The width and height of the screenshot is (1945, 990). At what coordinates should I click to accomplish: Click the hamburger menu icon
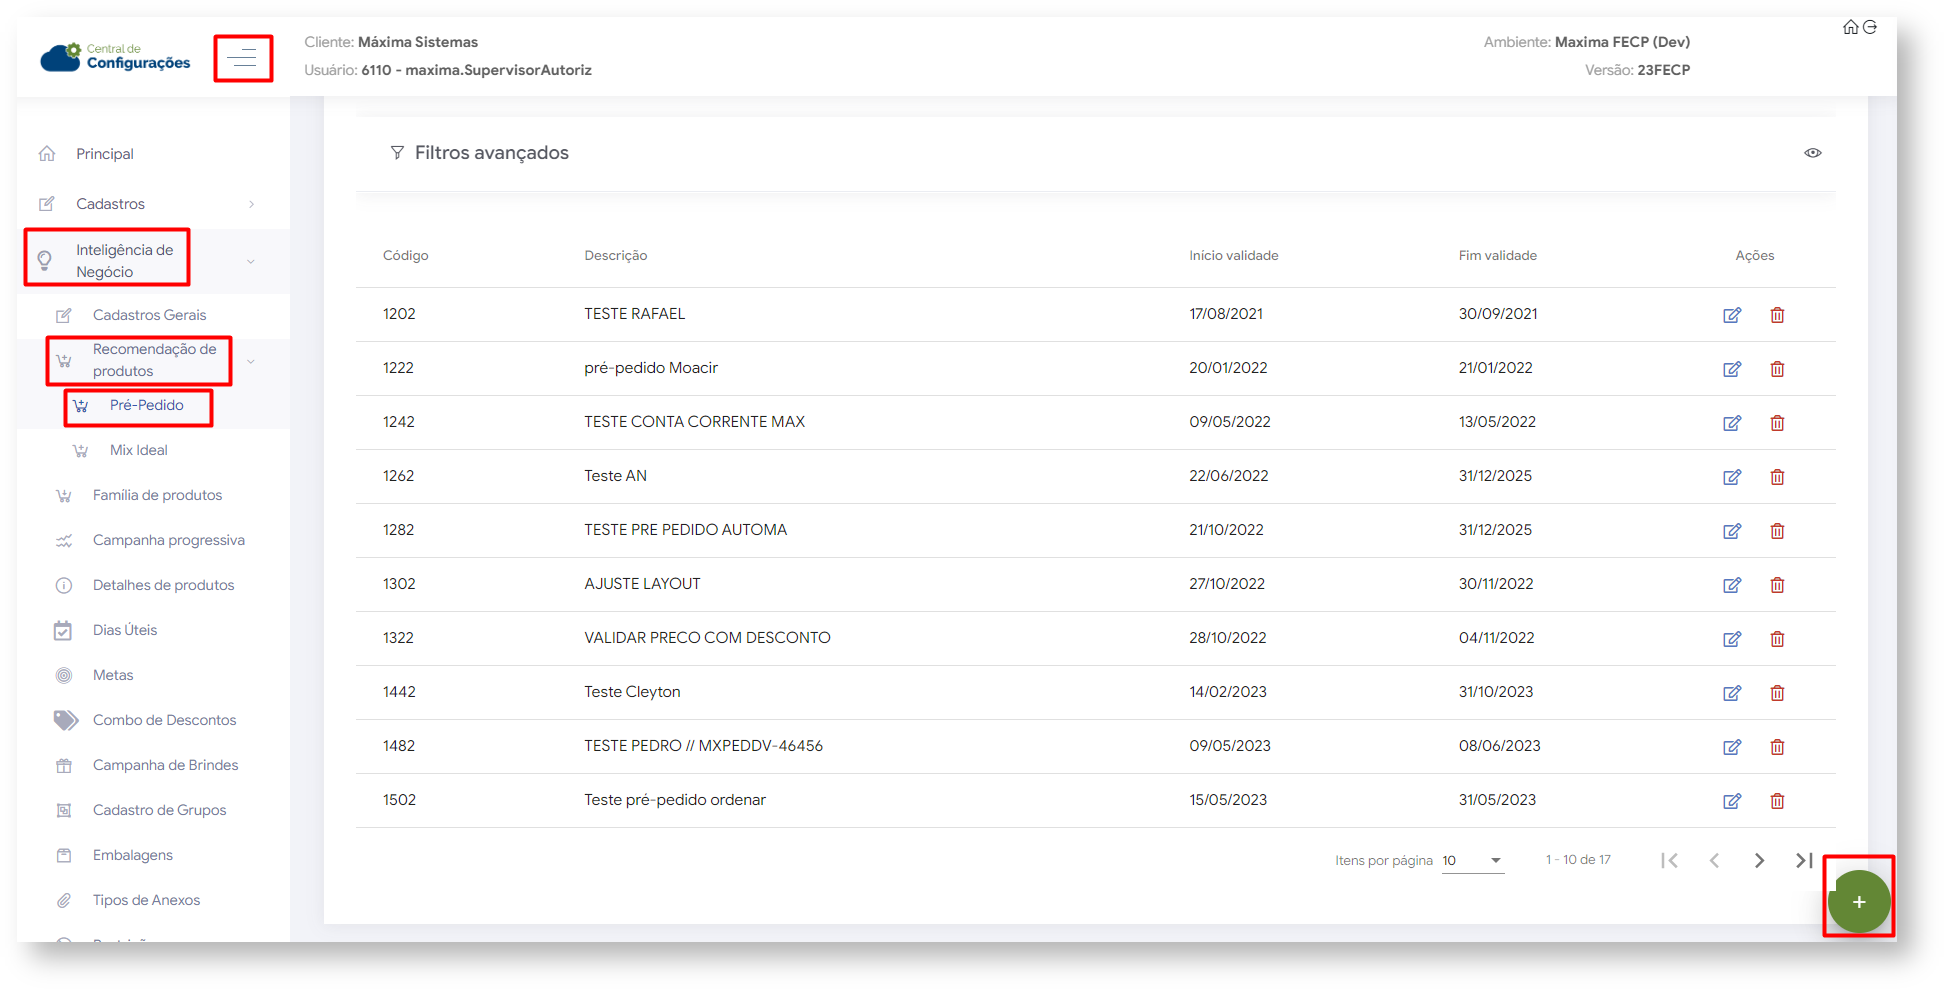point(242,59)
